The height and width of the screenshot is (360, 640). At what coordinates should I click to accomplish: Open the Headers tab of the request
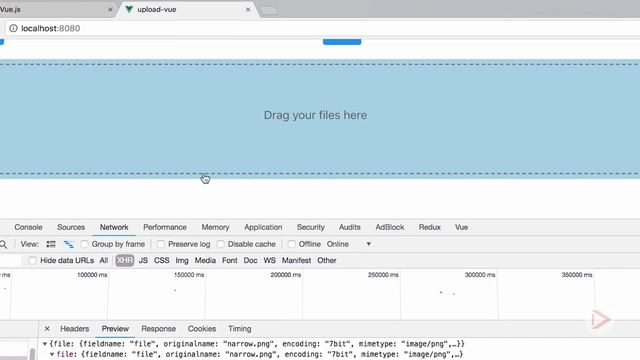(74, 329)
